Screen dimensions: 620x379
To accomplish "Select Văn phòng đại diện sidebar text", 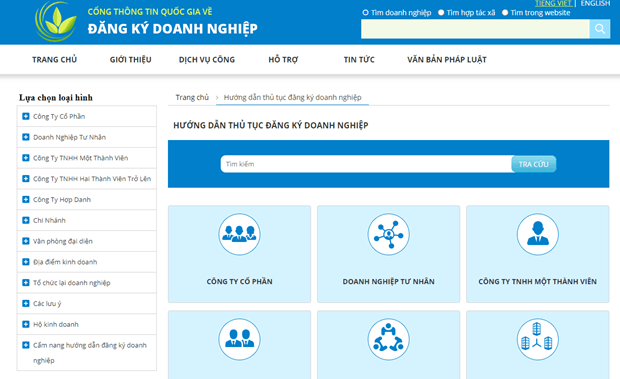I will point(63,241).
